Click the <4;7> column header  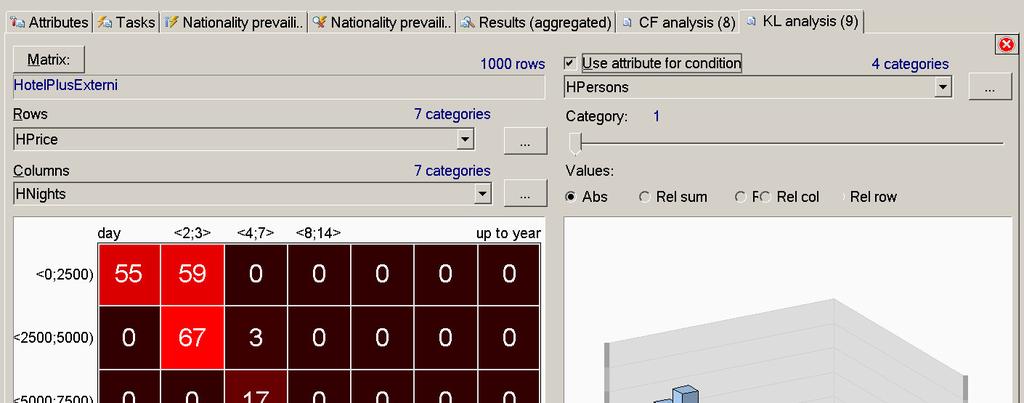[255, 233]
